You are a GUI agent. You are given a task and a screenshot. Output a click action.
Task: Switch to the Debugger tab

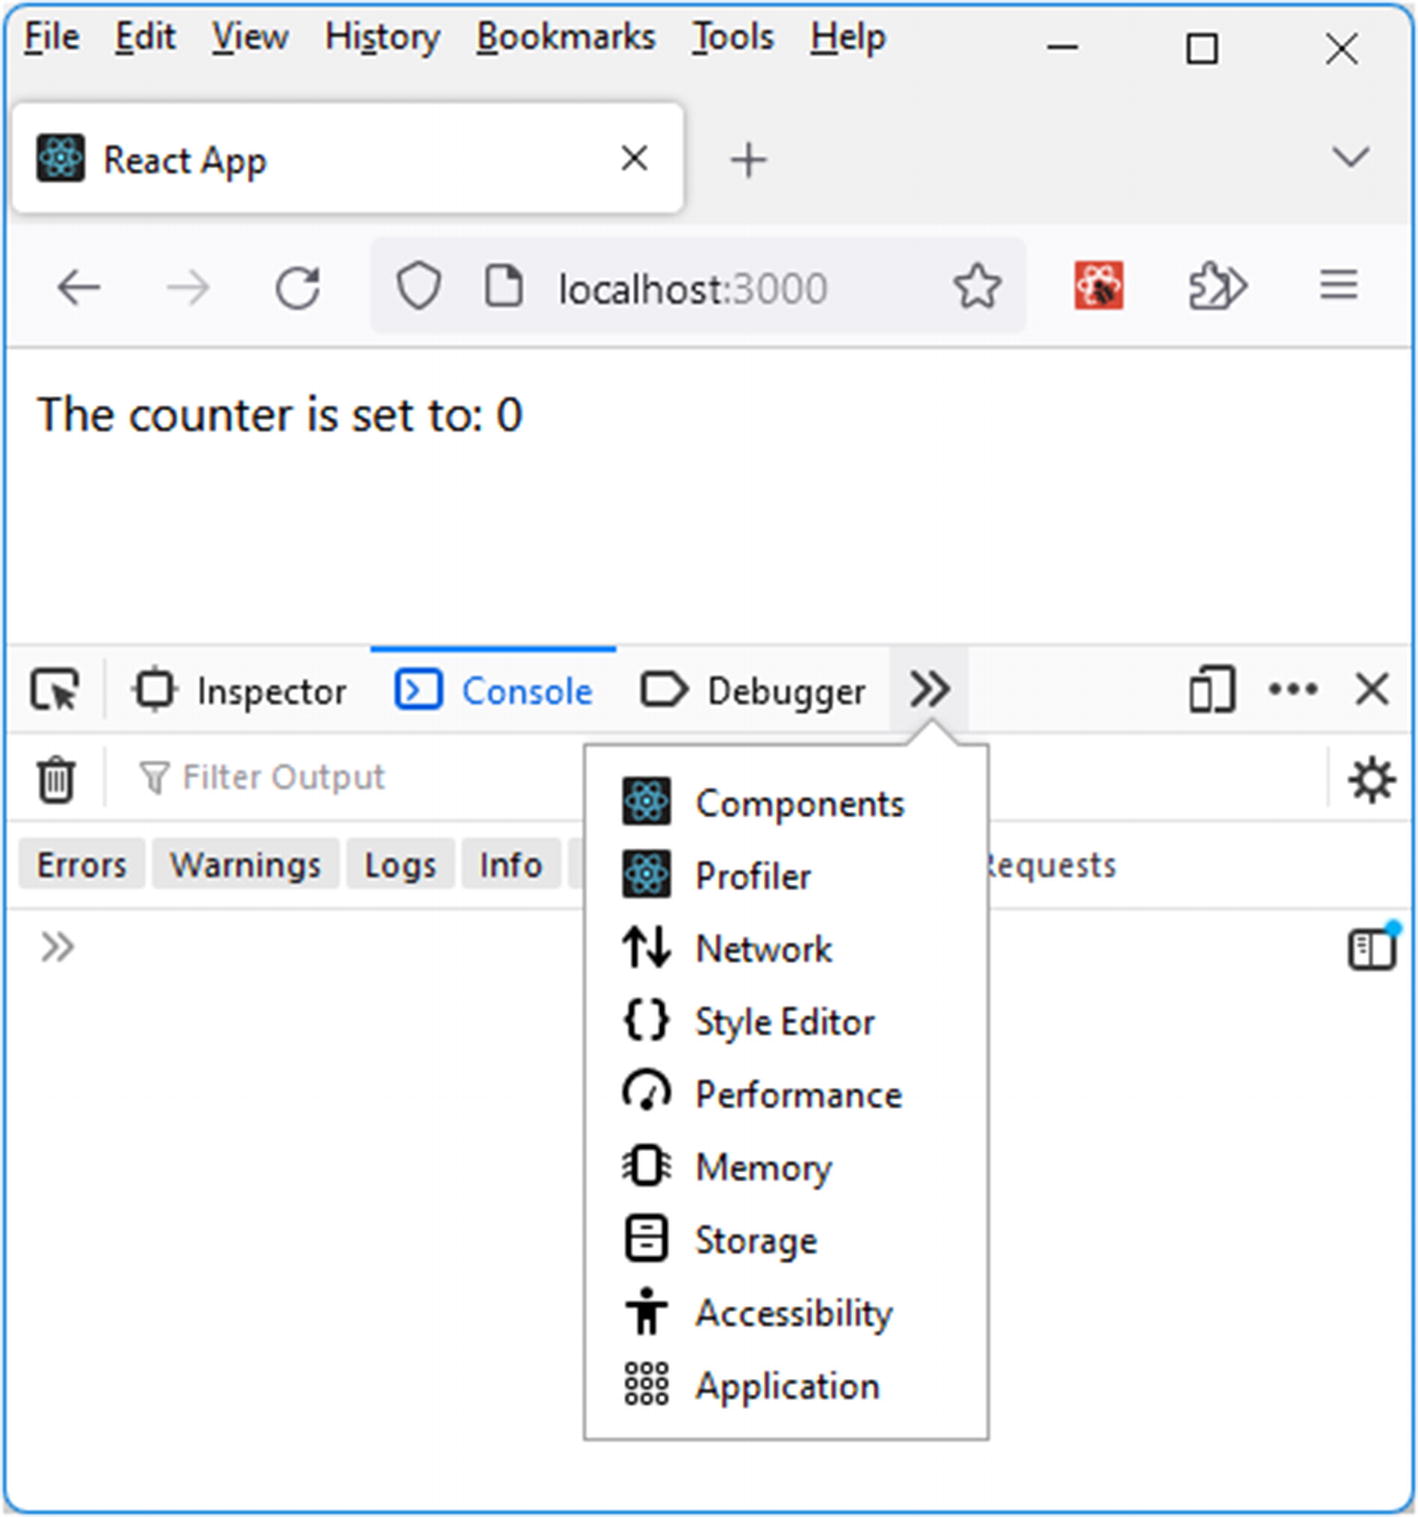[753, 691]
